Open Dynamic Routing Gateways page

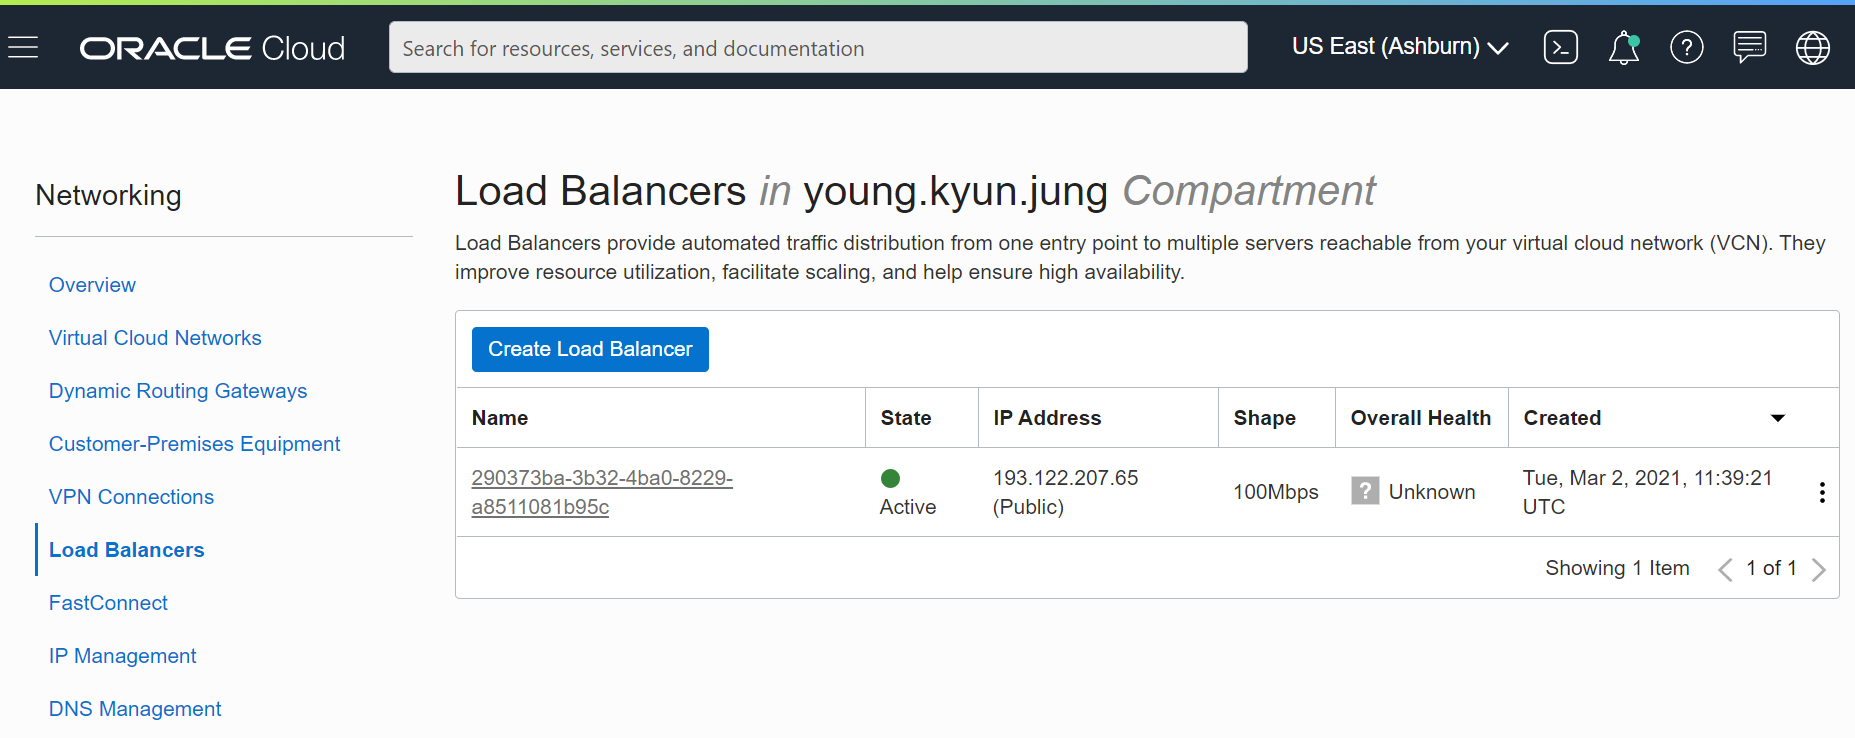(x=178, y=391)
